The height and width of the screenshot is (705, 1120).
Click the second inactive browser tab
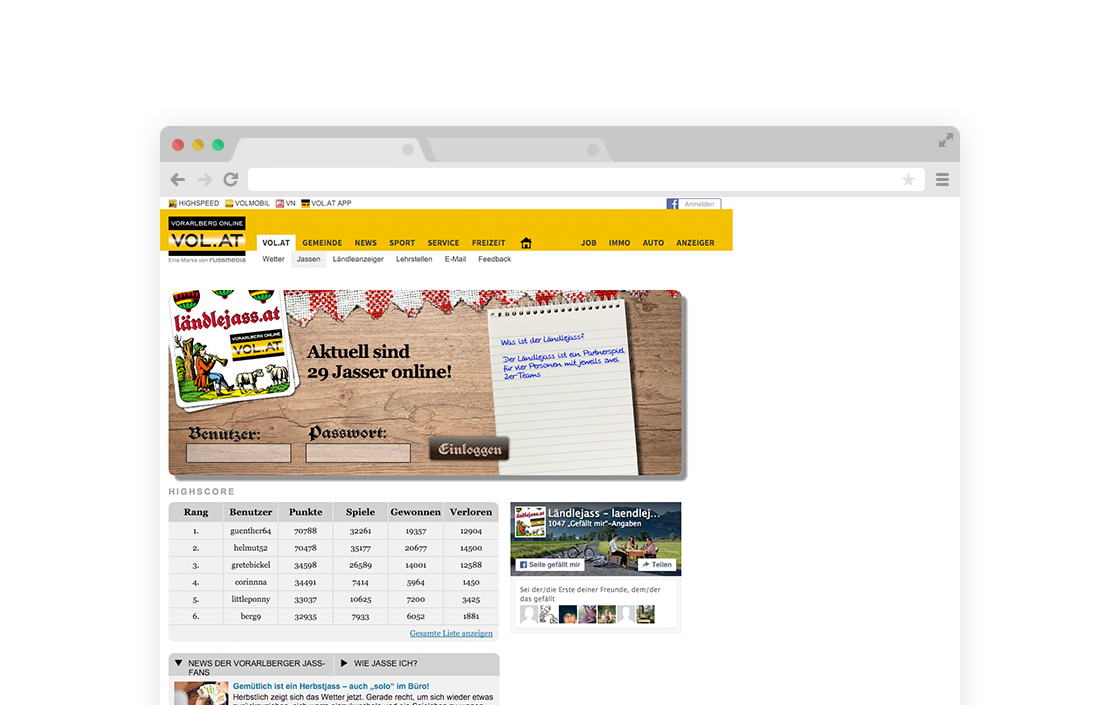click(519, 150)
